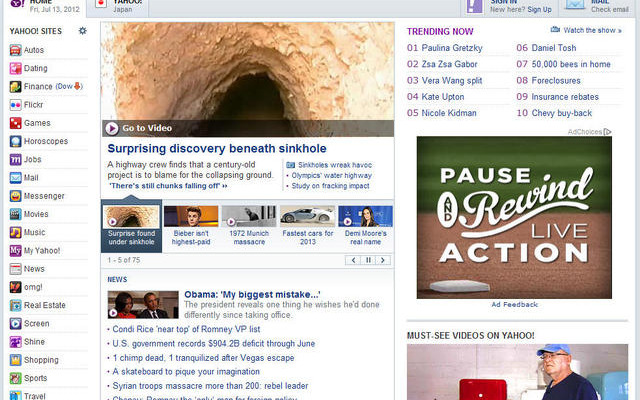640x400 pixels.
Task: Select the Yahoo! Home tab
Action: tap(45, 7)
